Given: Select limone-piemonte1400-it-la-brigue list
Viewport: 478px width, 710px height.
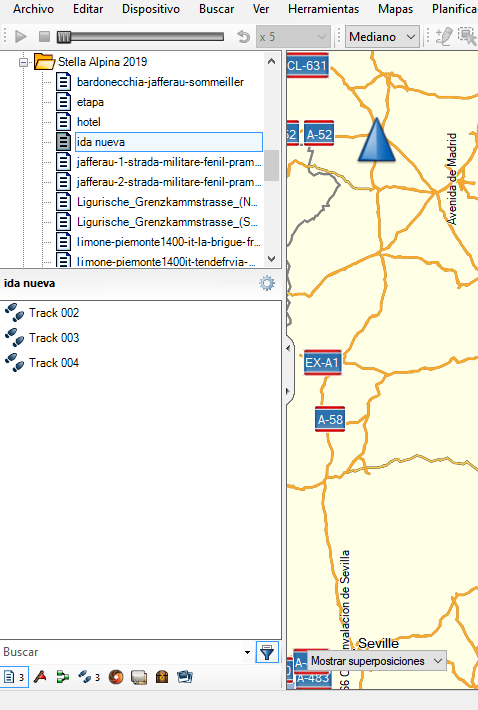Looking at the screenshot, I should (168, 241).
